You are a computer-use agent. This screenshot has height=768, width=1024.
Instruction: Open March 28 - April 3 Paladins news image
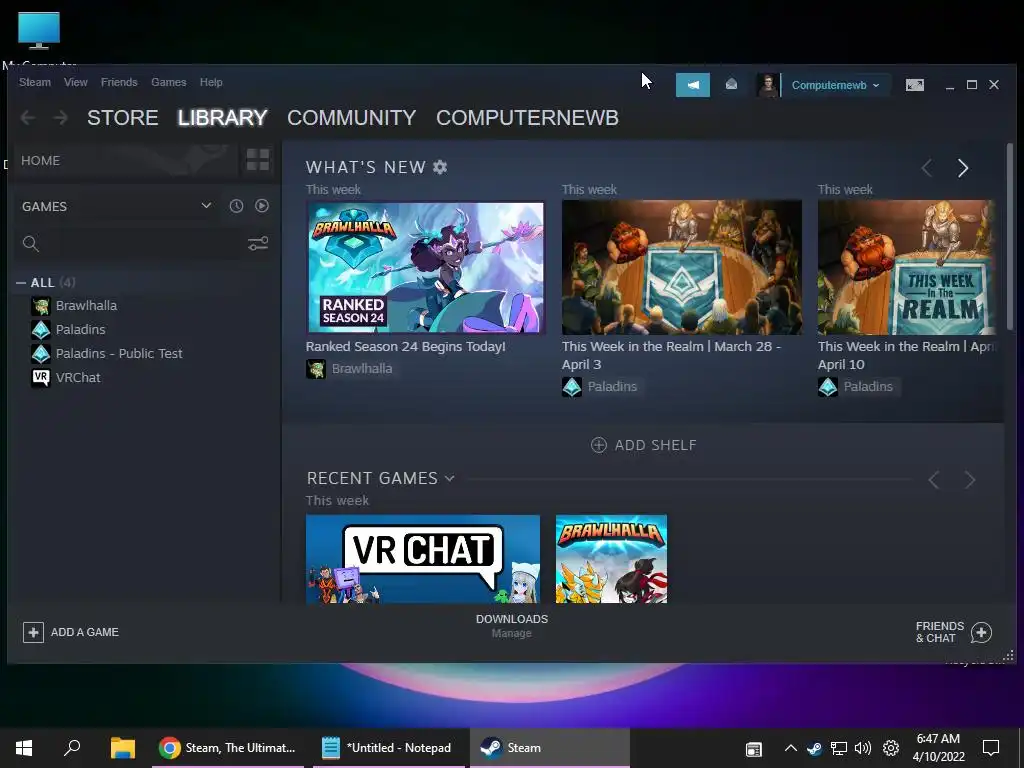[682, 267]
